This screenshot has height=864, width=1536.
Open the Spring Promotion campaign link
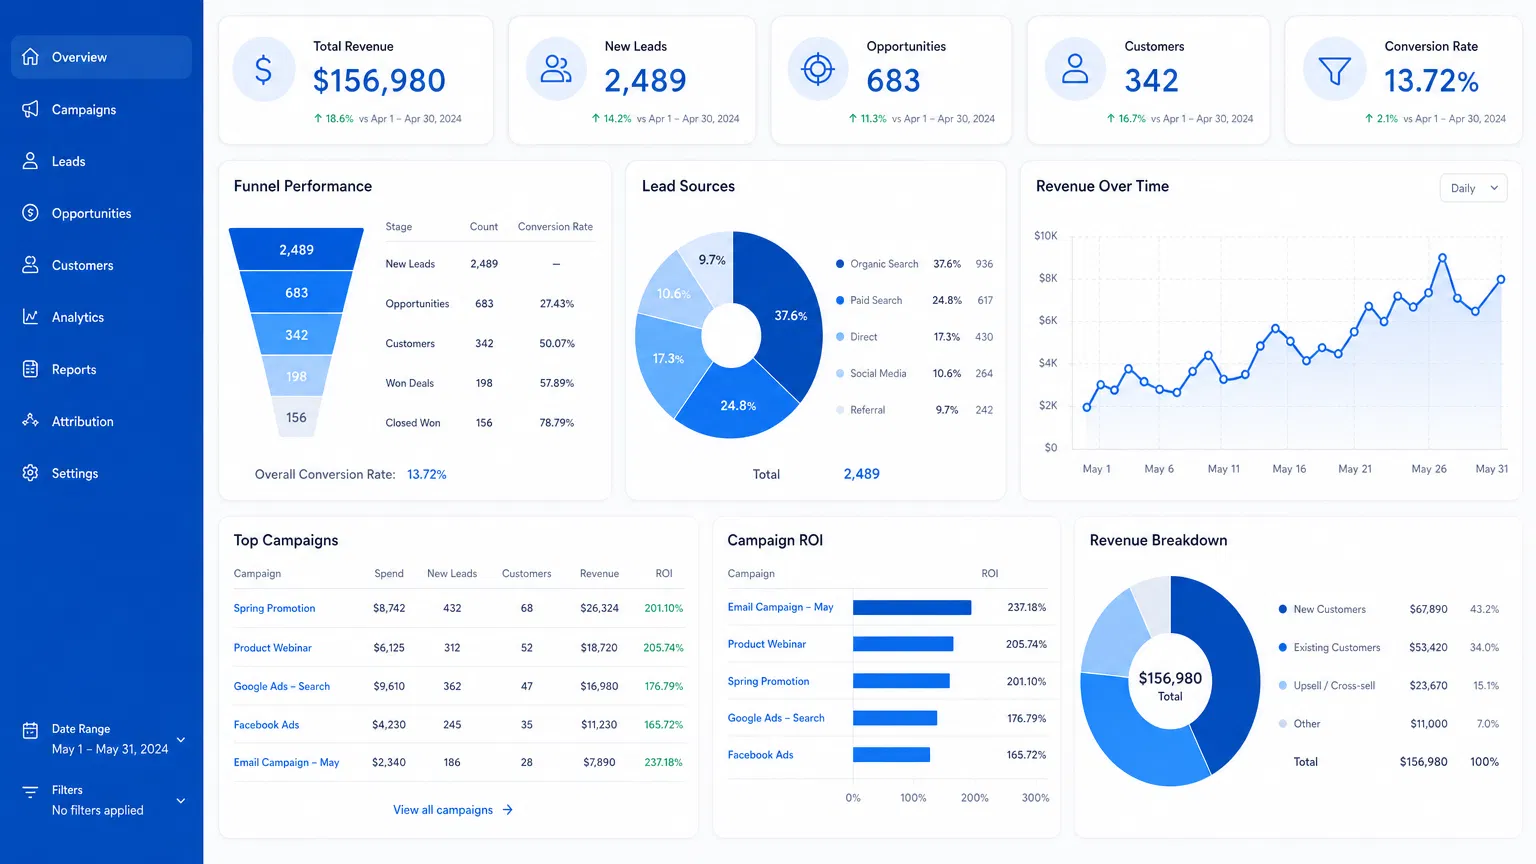click(274, 608)
